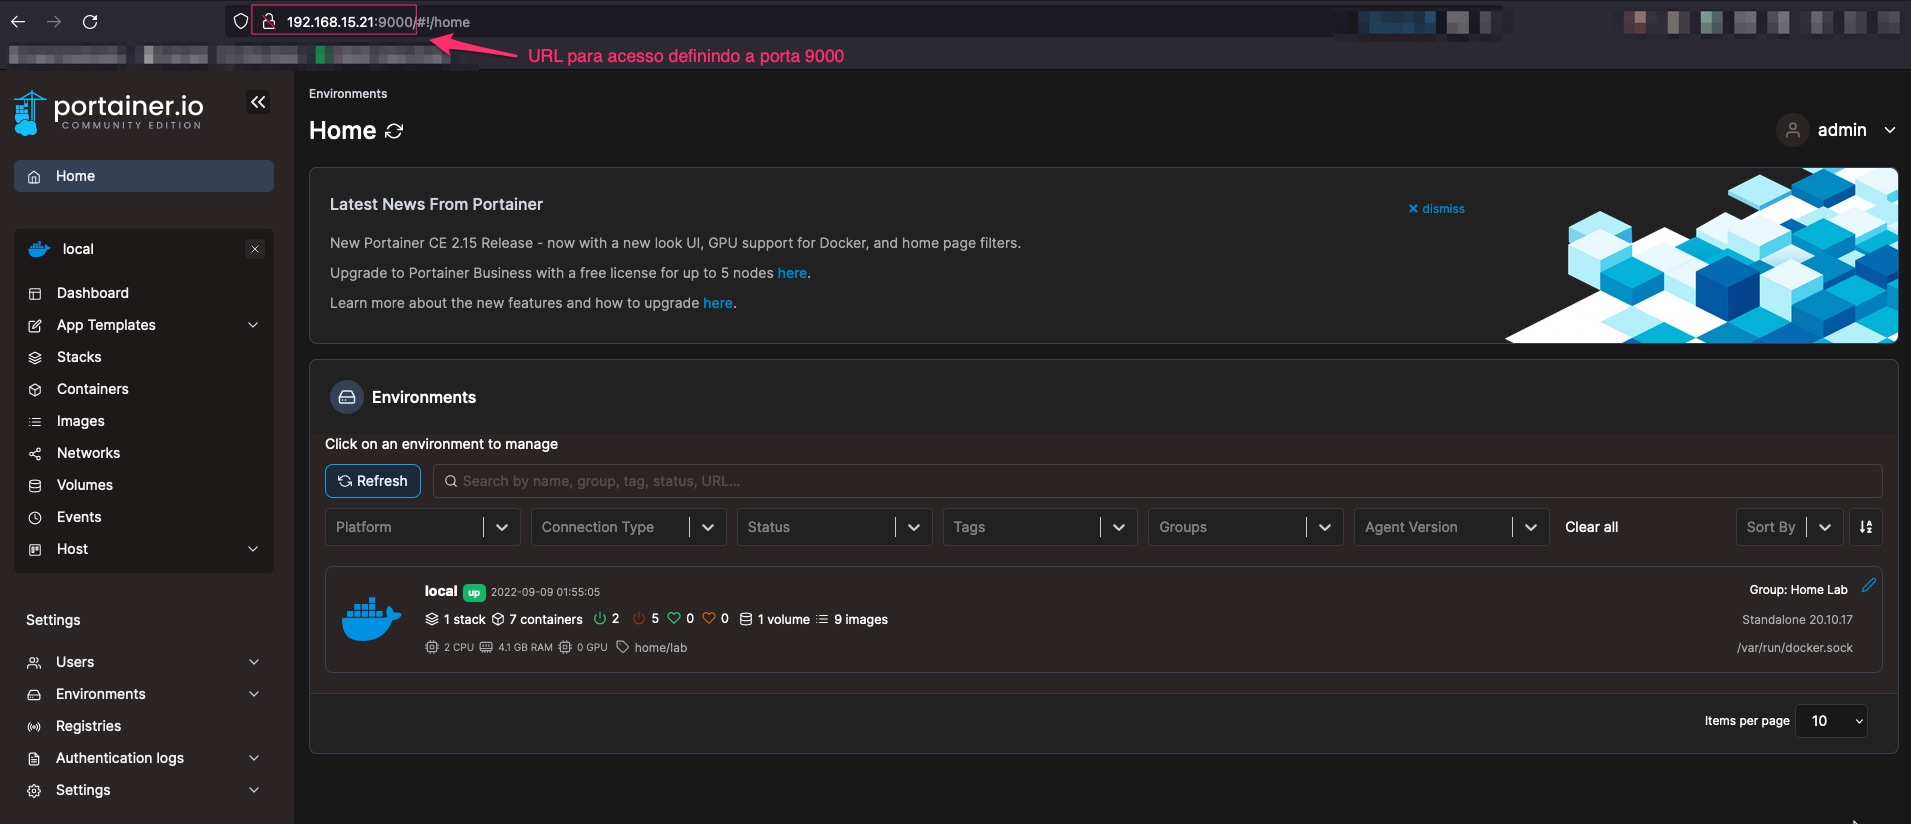Dismiss the Latest News banner

pos(1436,209)
